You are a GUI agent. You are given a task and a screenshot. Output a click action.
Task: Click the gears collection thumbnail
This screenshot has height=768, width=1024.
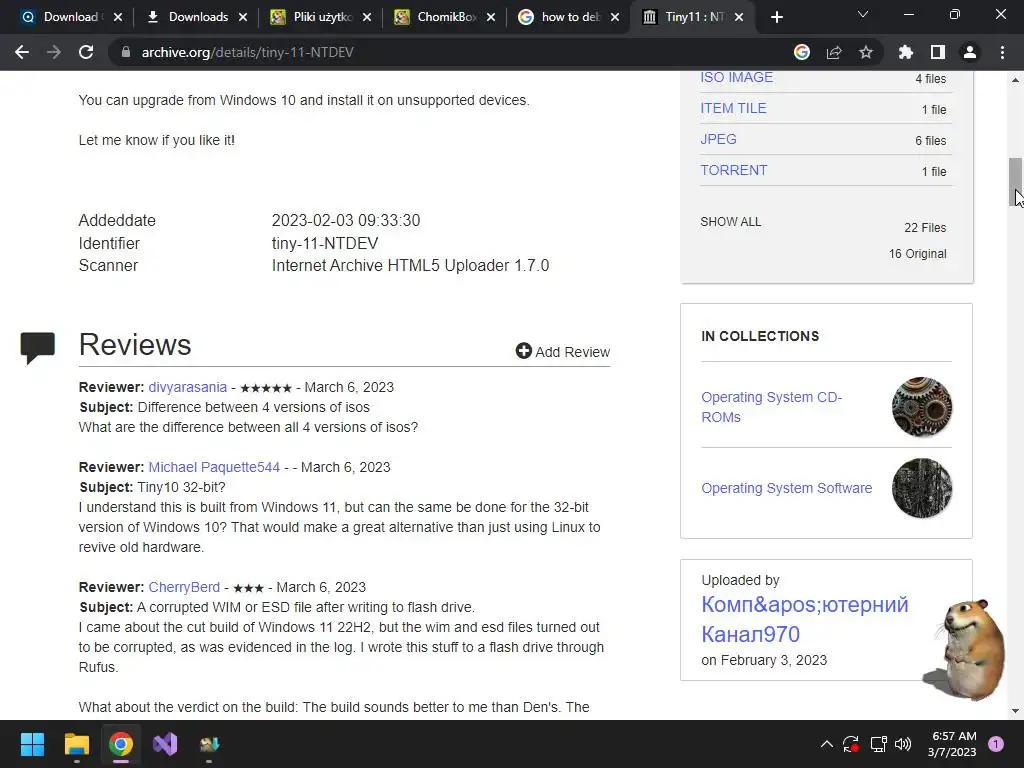point(921,407)
